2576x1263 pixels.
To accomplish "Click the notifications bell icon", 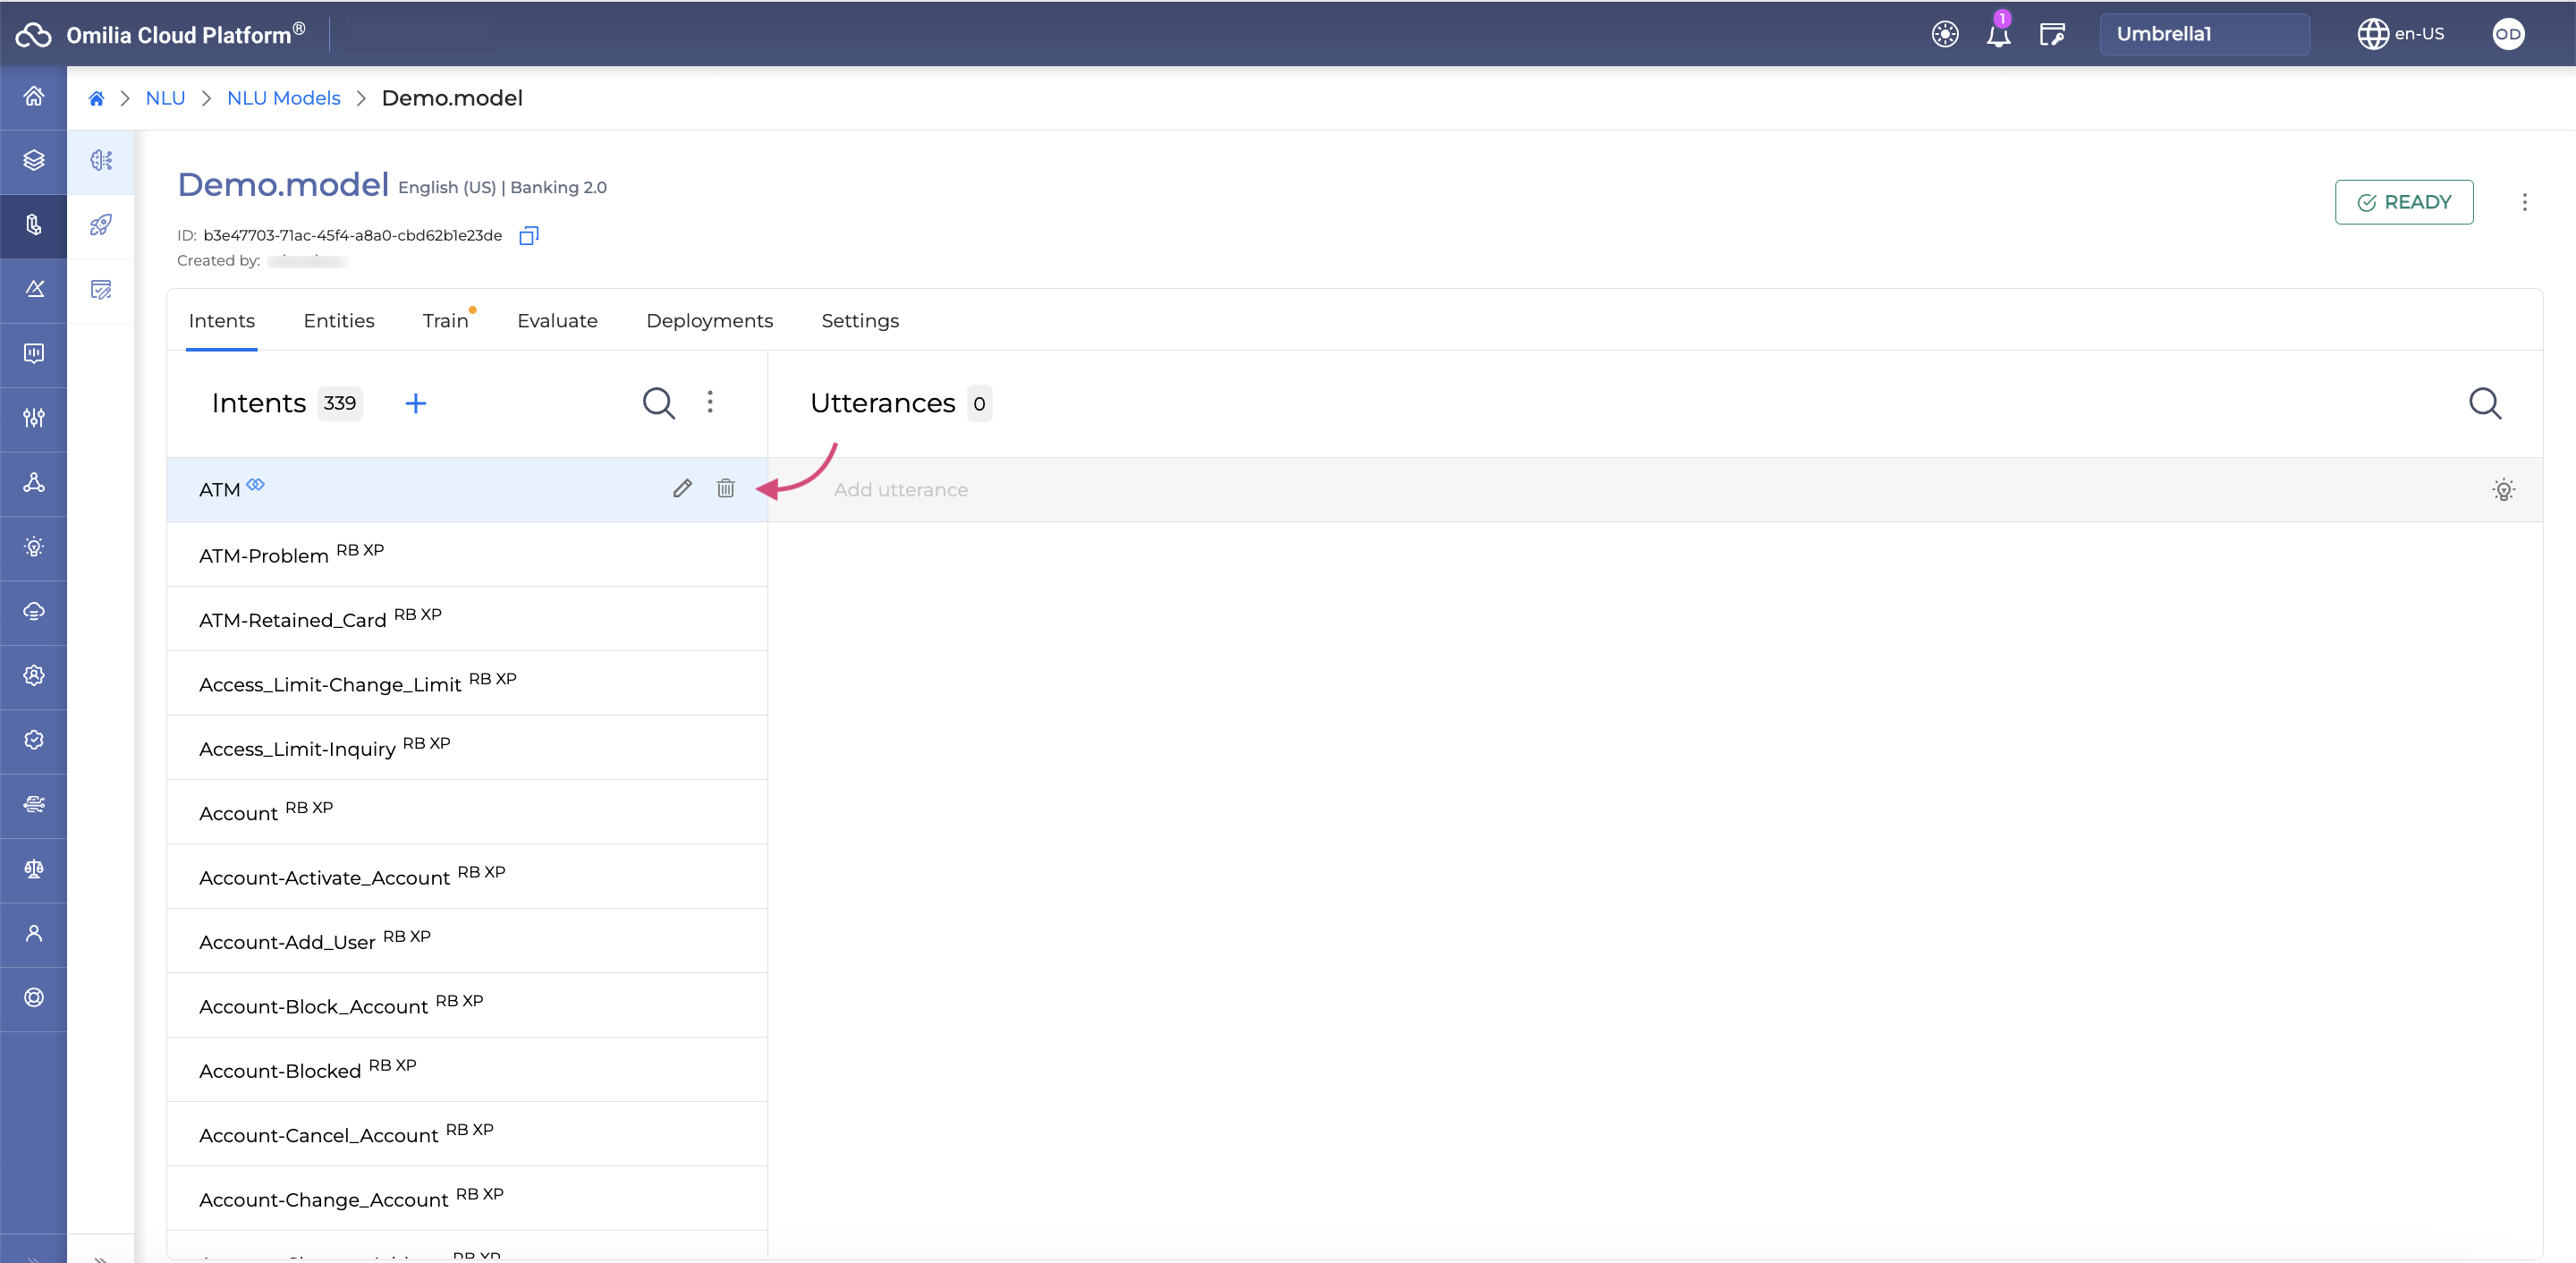I will [x=1997, y=31].
